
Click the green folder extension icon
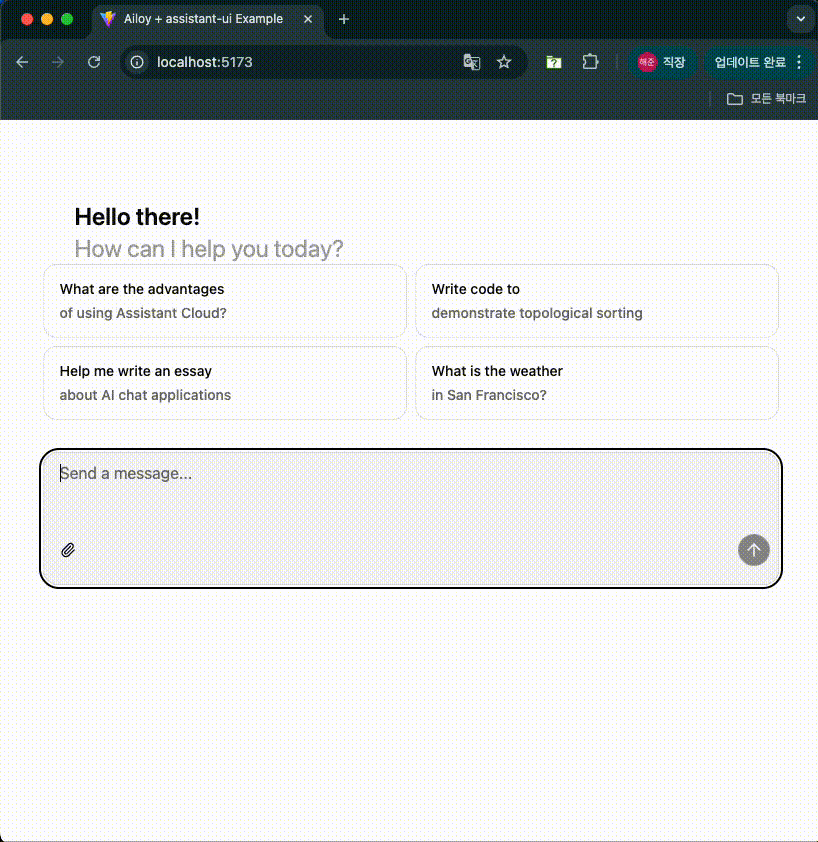(x=553, y=62)
